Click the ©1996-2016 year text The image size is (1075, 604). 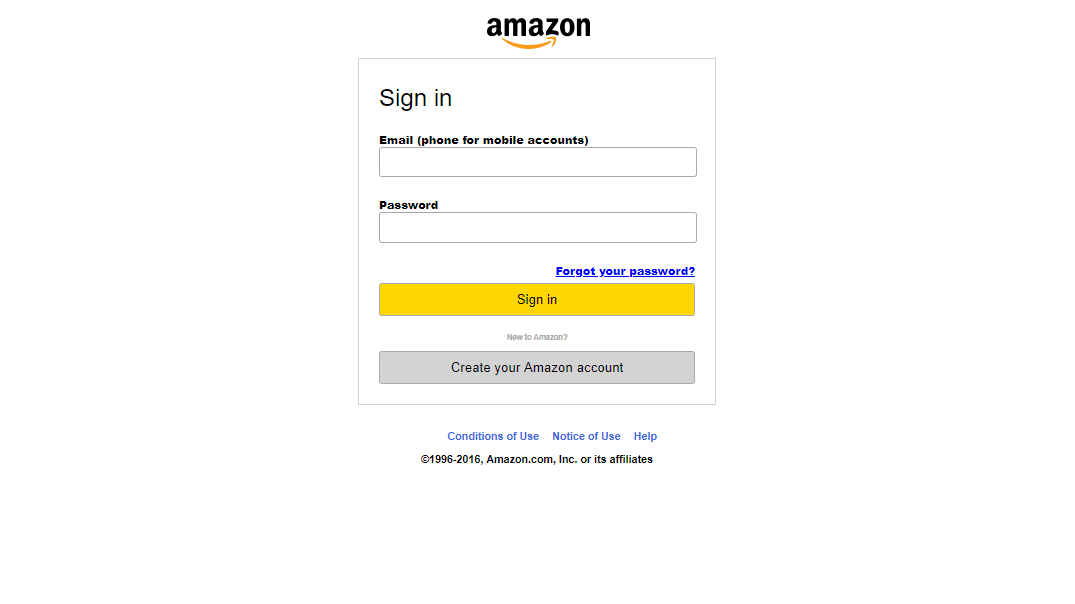click(x=452, y=459)
